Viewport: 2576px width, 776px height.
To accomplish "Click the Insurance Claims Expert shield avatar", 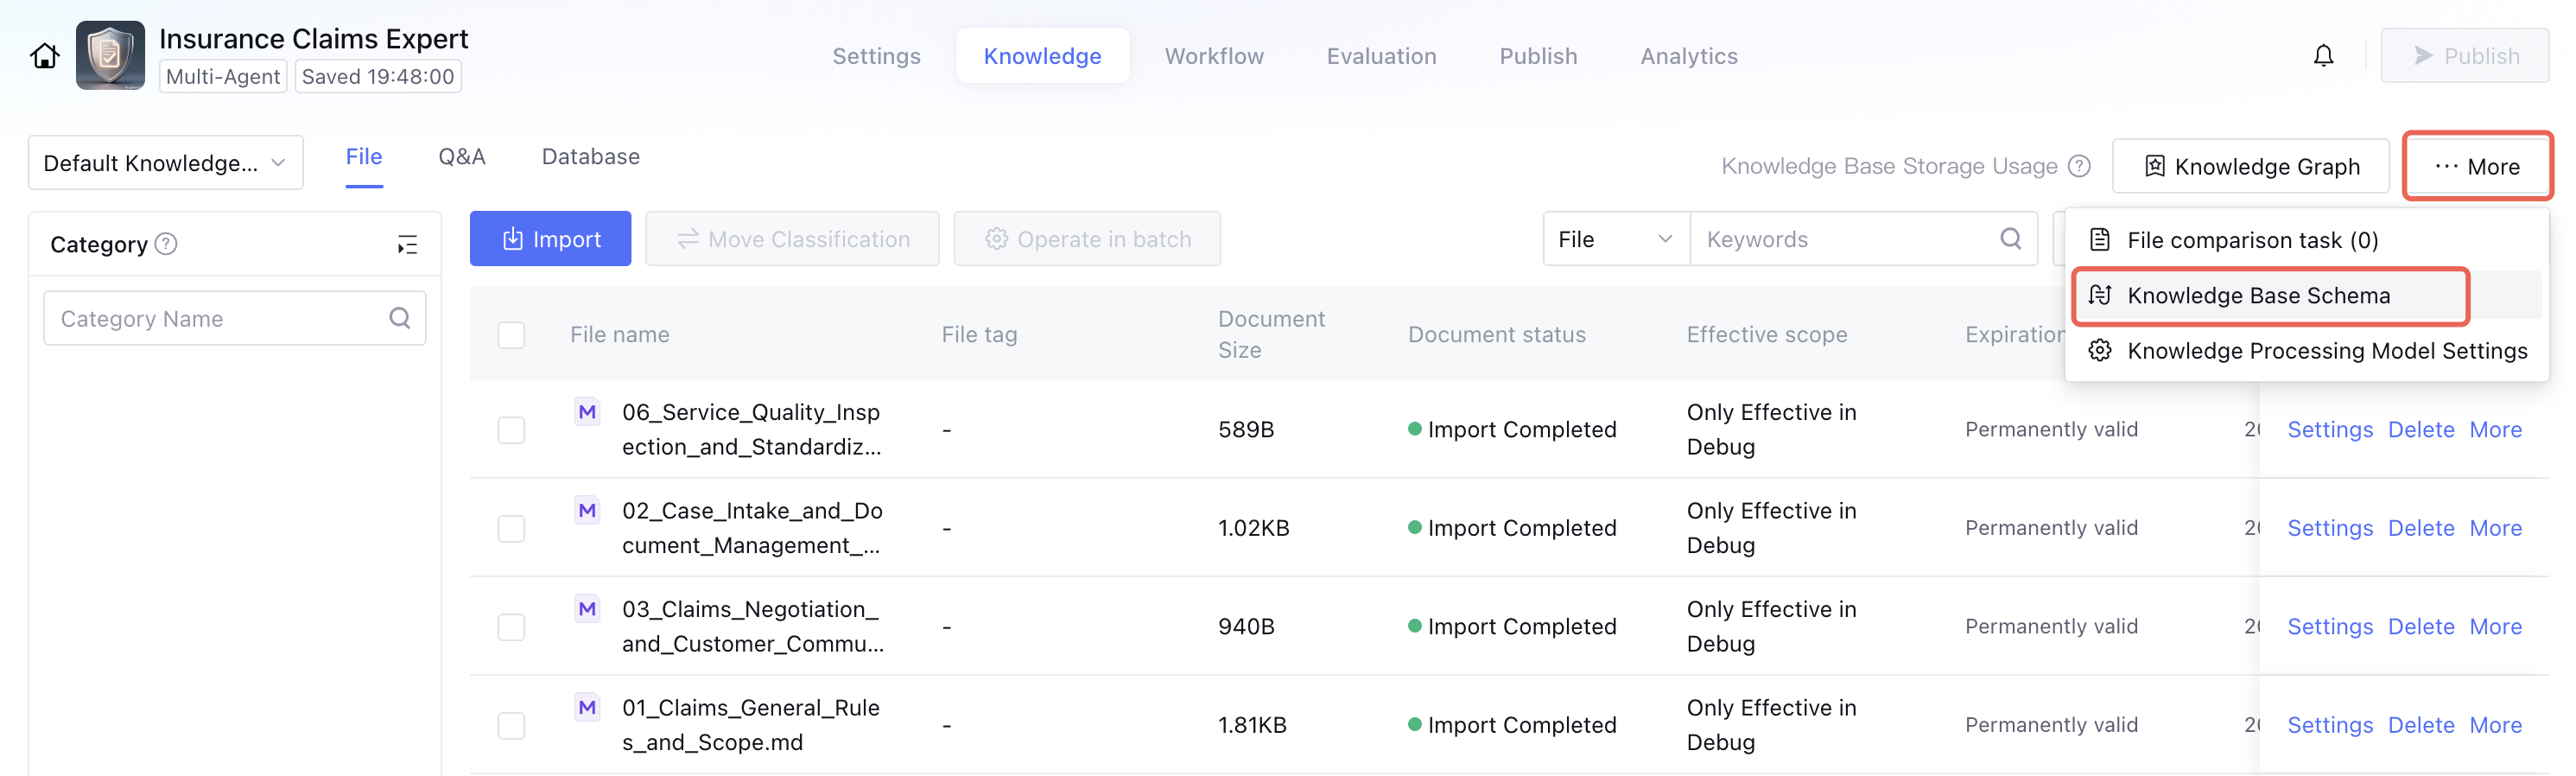I will click(x=110, y=56).
